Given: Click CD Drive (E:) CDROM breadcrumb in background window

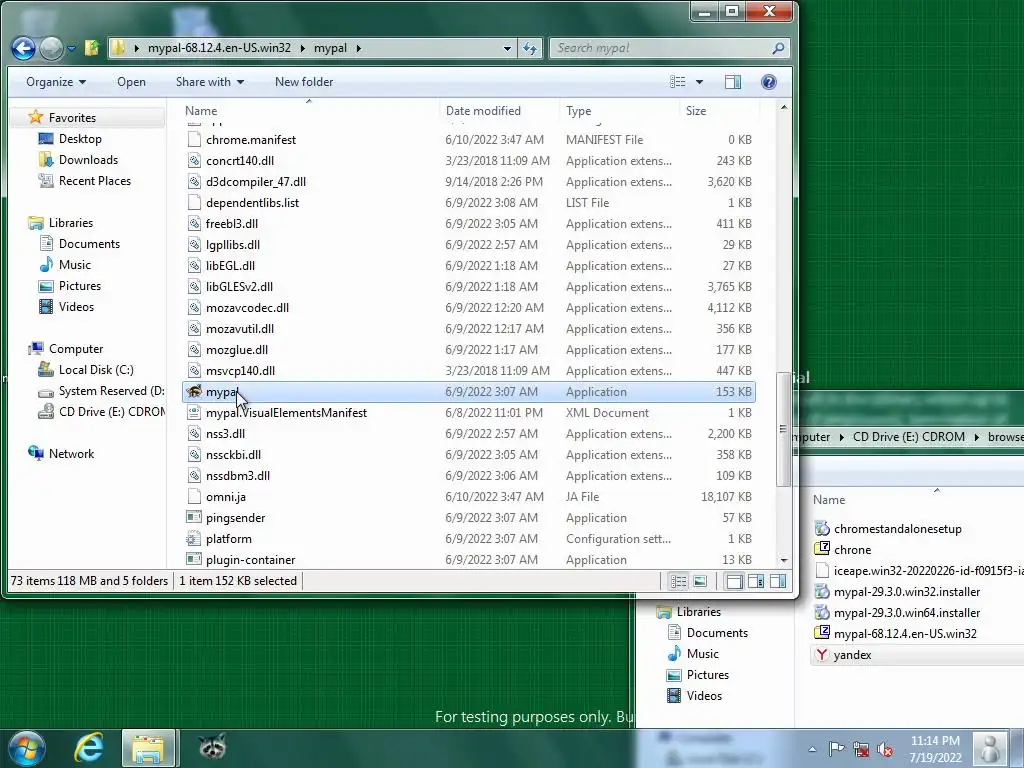Looking at the screenshot, I should click(x=908, y=436).
